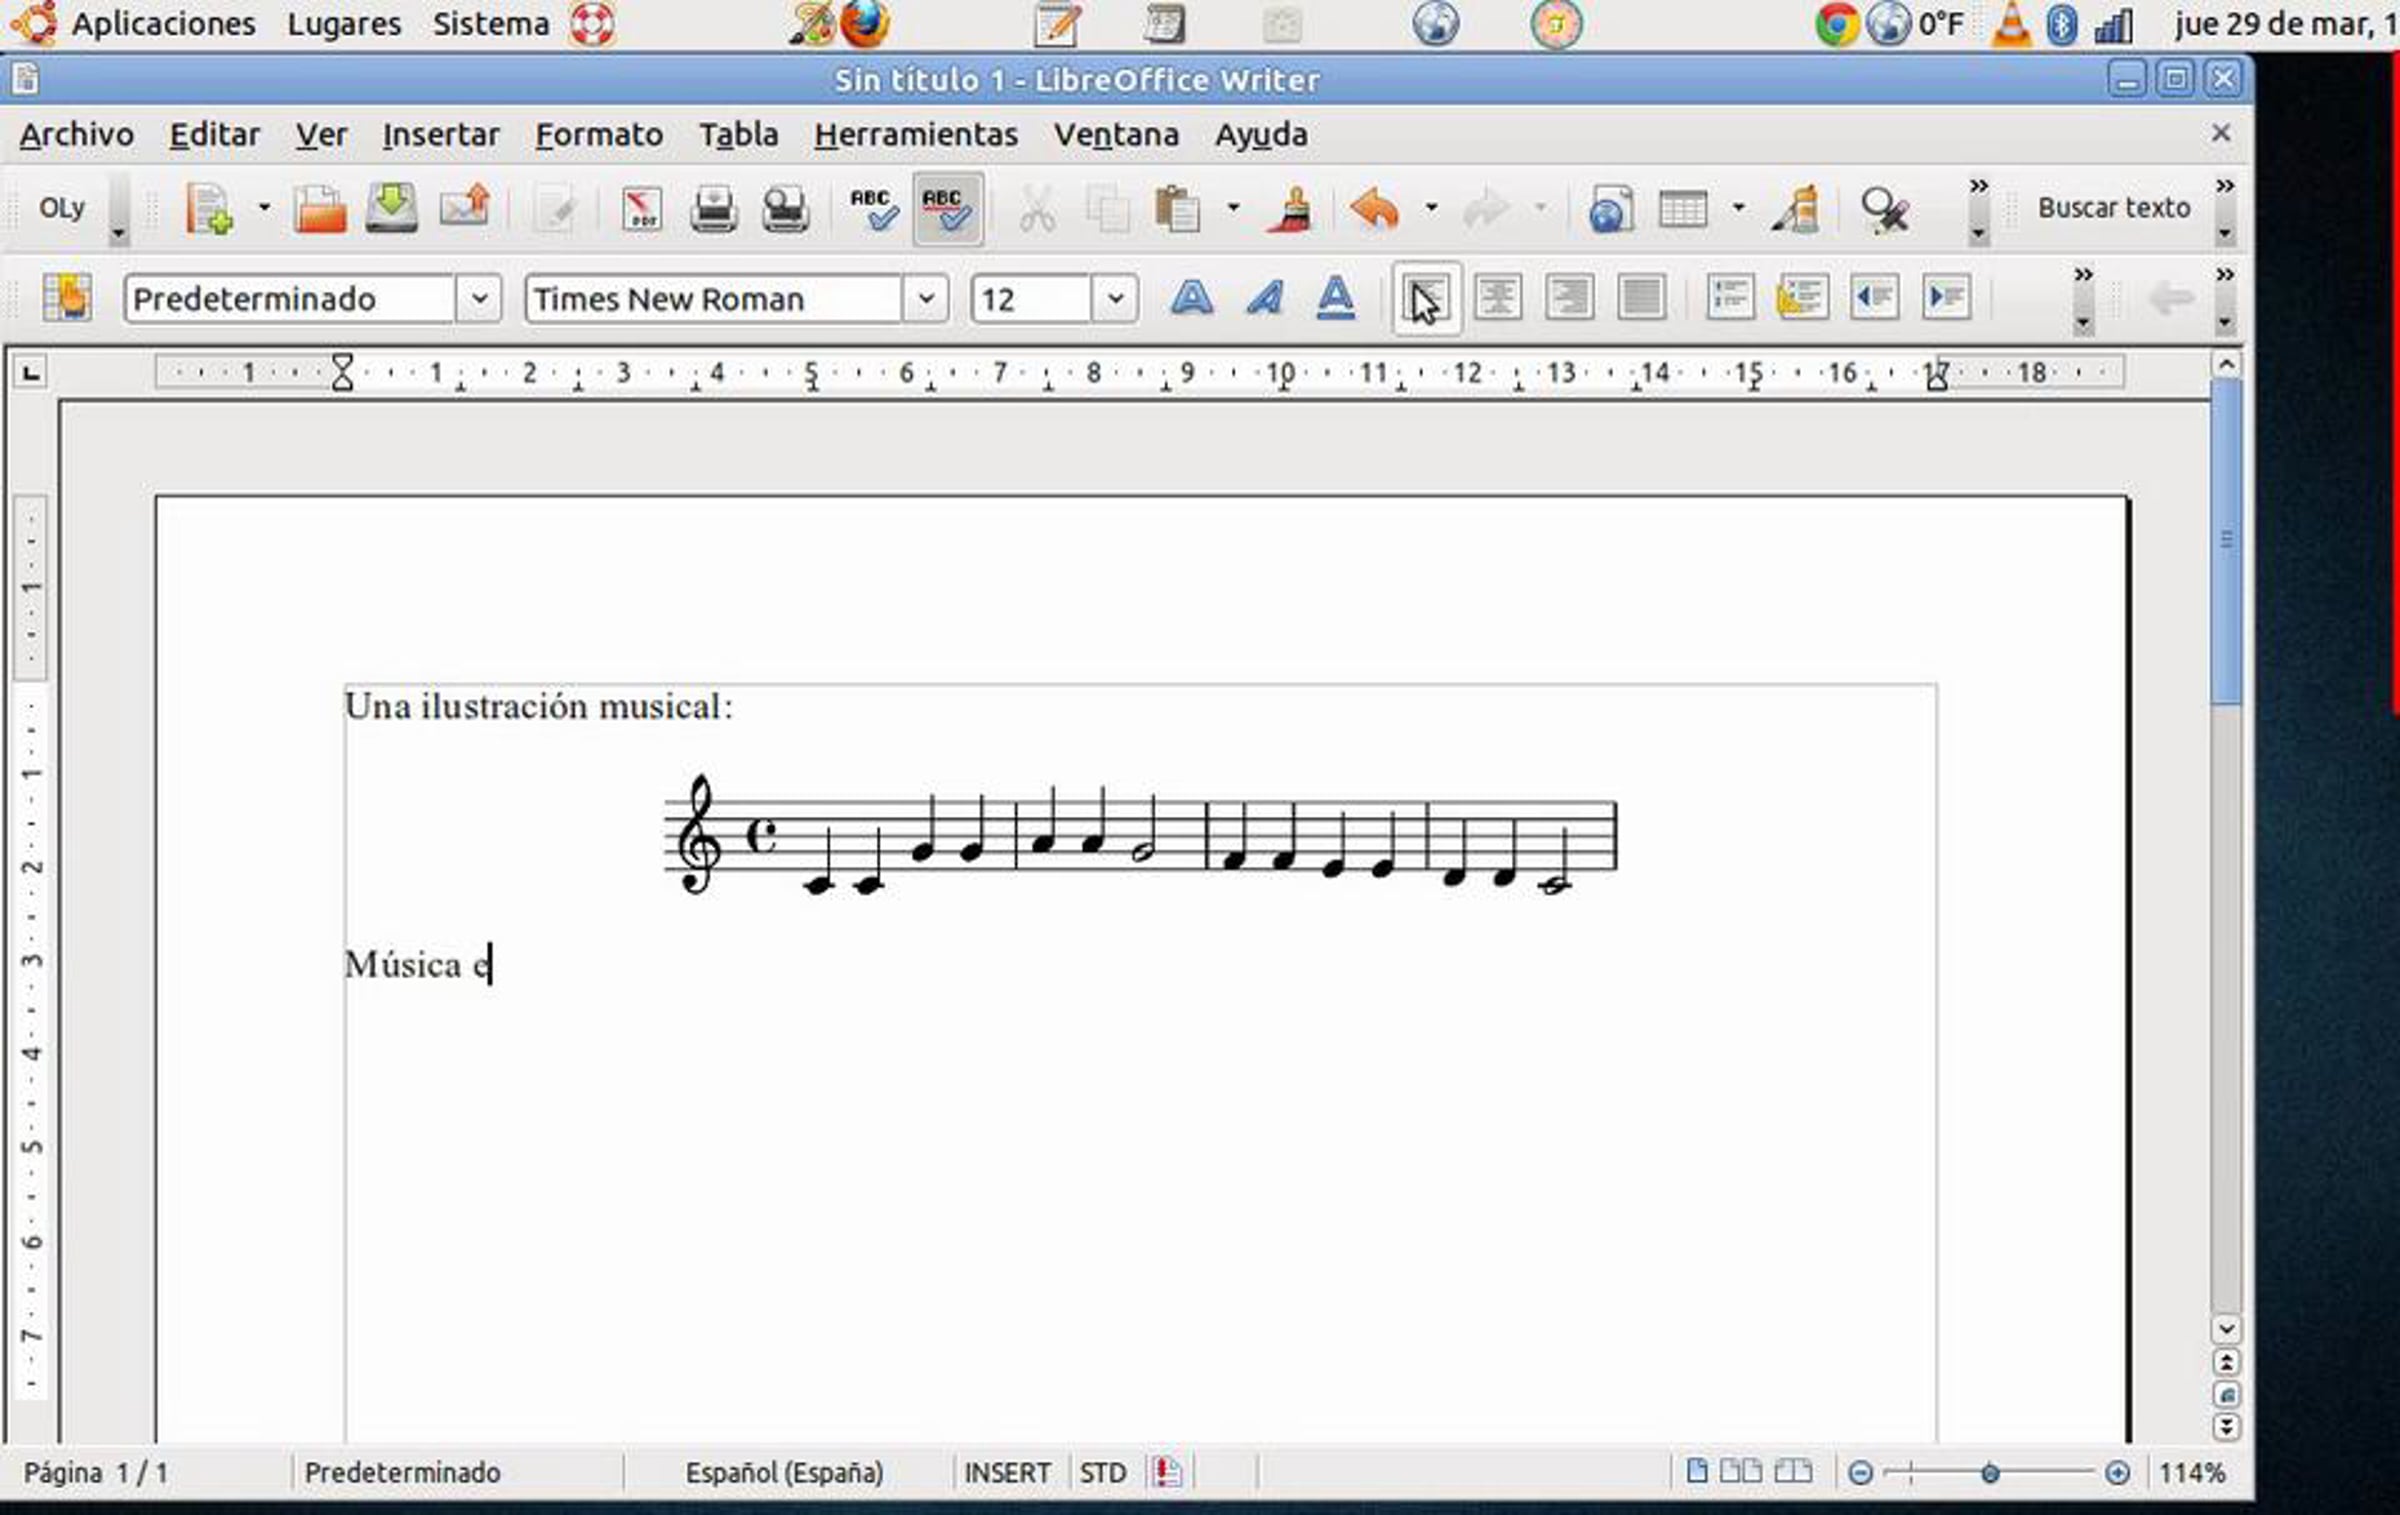This screenshot has height=1515, width=2400.
Task: Expand the Times New Roman font list
Action: point(926,298)
